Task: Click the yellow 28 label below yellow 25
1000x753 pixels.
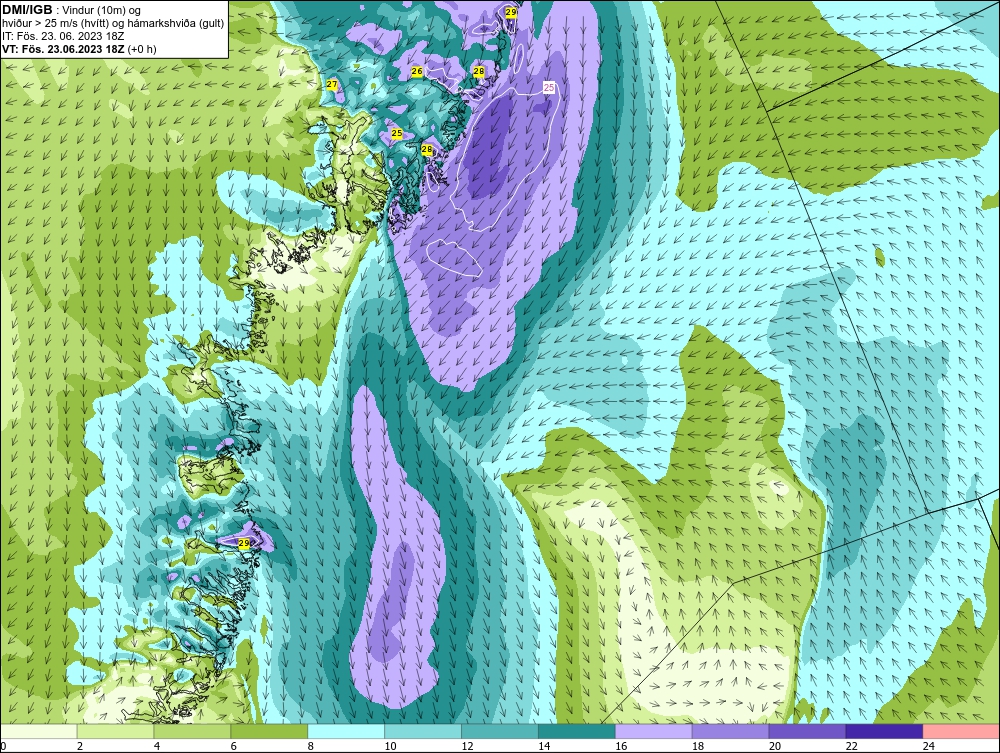Action: (x=427, y=150)
